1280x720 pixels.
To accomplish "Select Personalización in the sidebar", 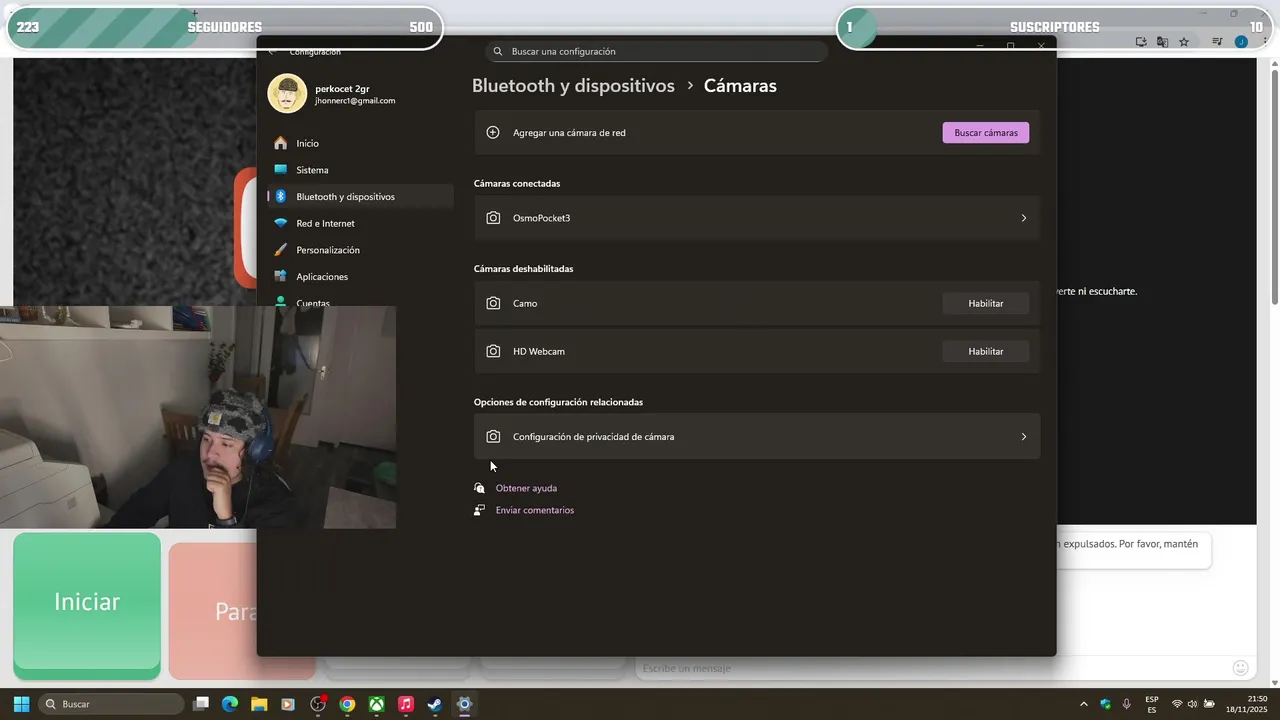I will (361, 250).
